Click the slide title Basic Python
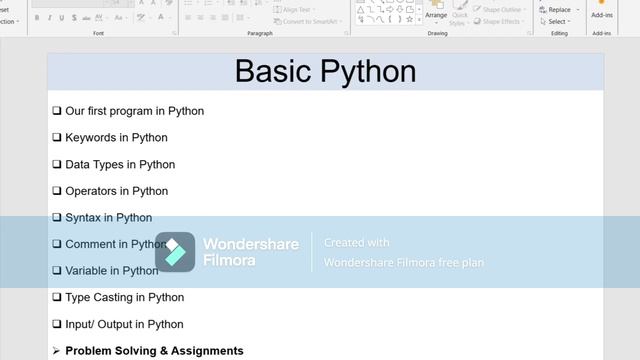Screen dimensions: 640x360 [x=325, y=71]
